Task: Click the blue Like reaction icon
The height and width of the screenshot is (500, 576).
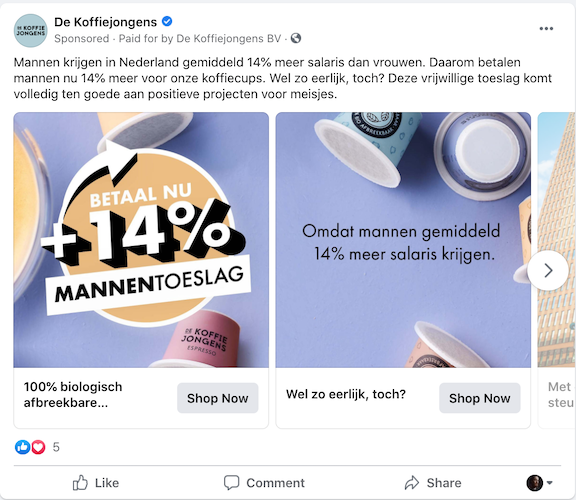Action: point(22,447)
